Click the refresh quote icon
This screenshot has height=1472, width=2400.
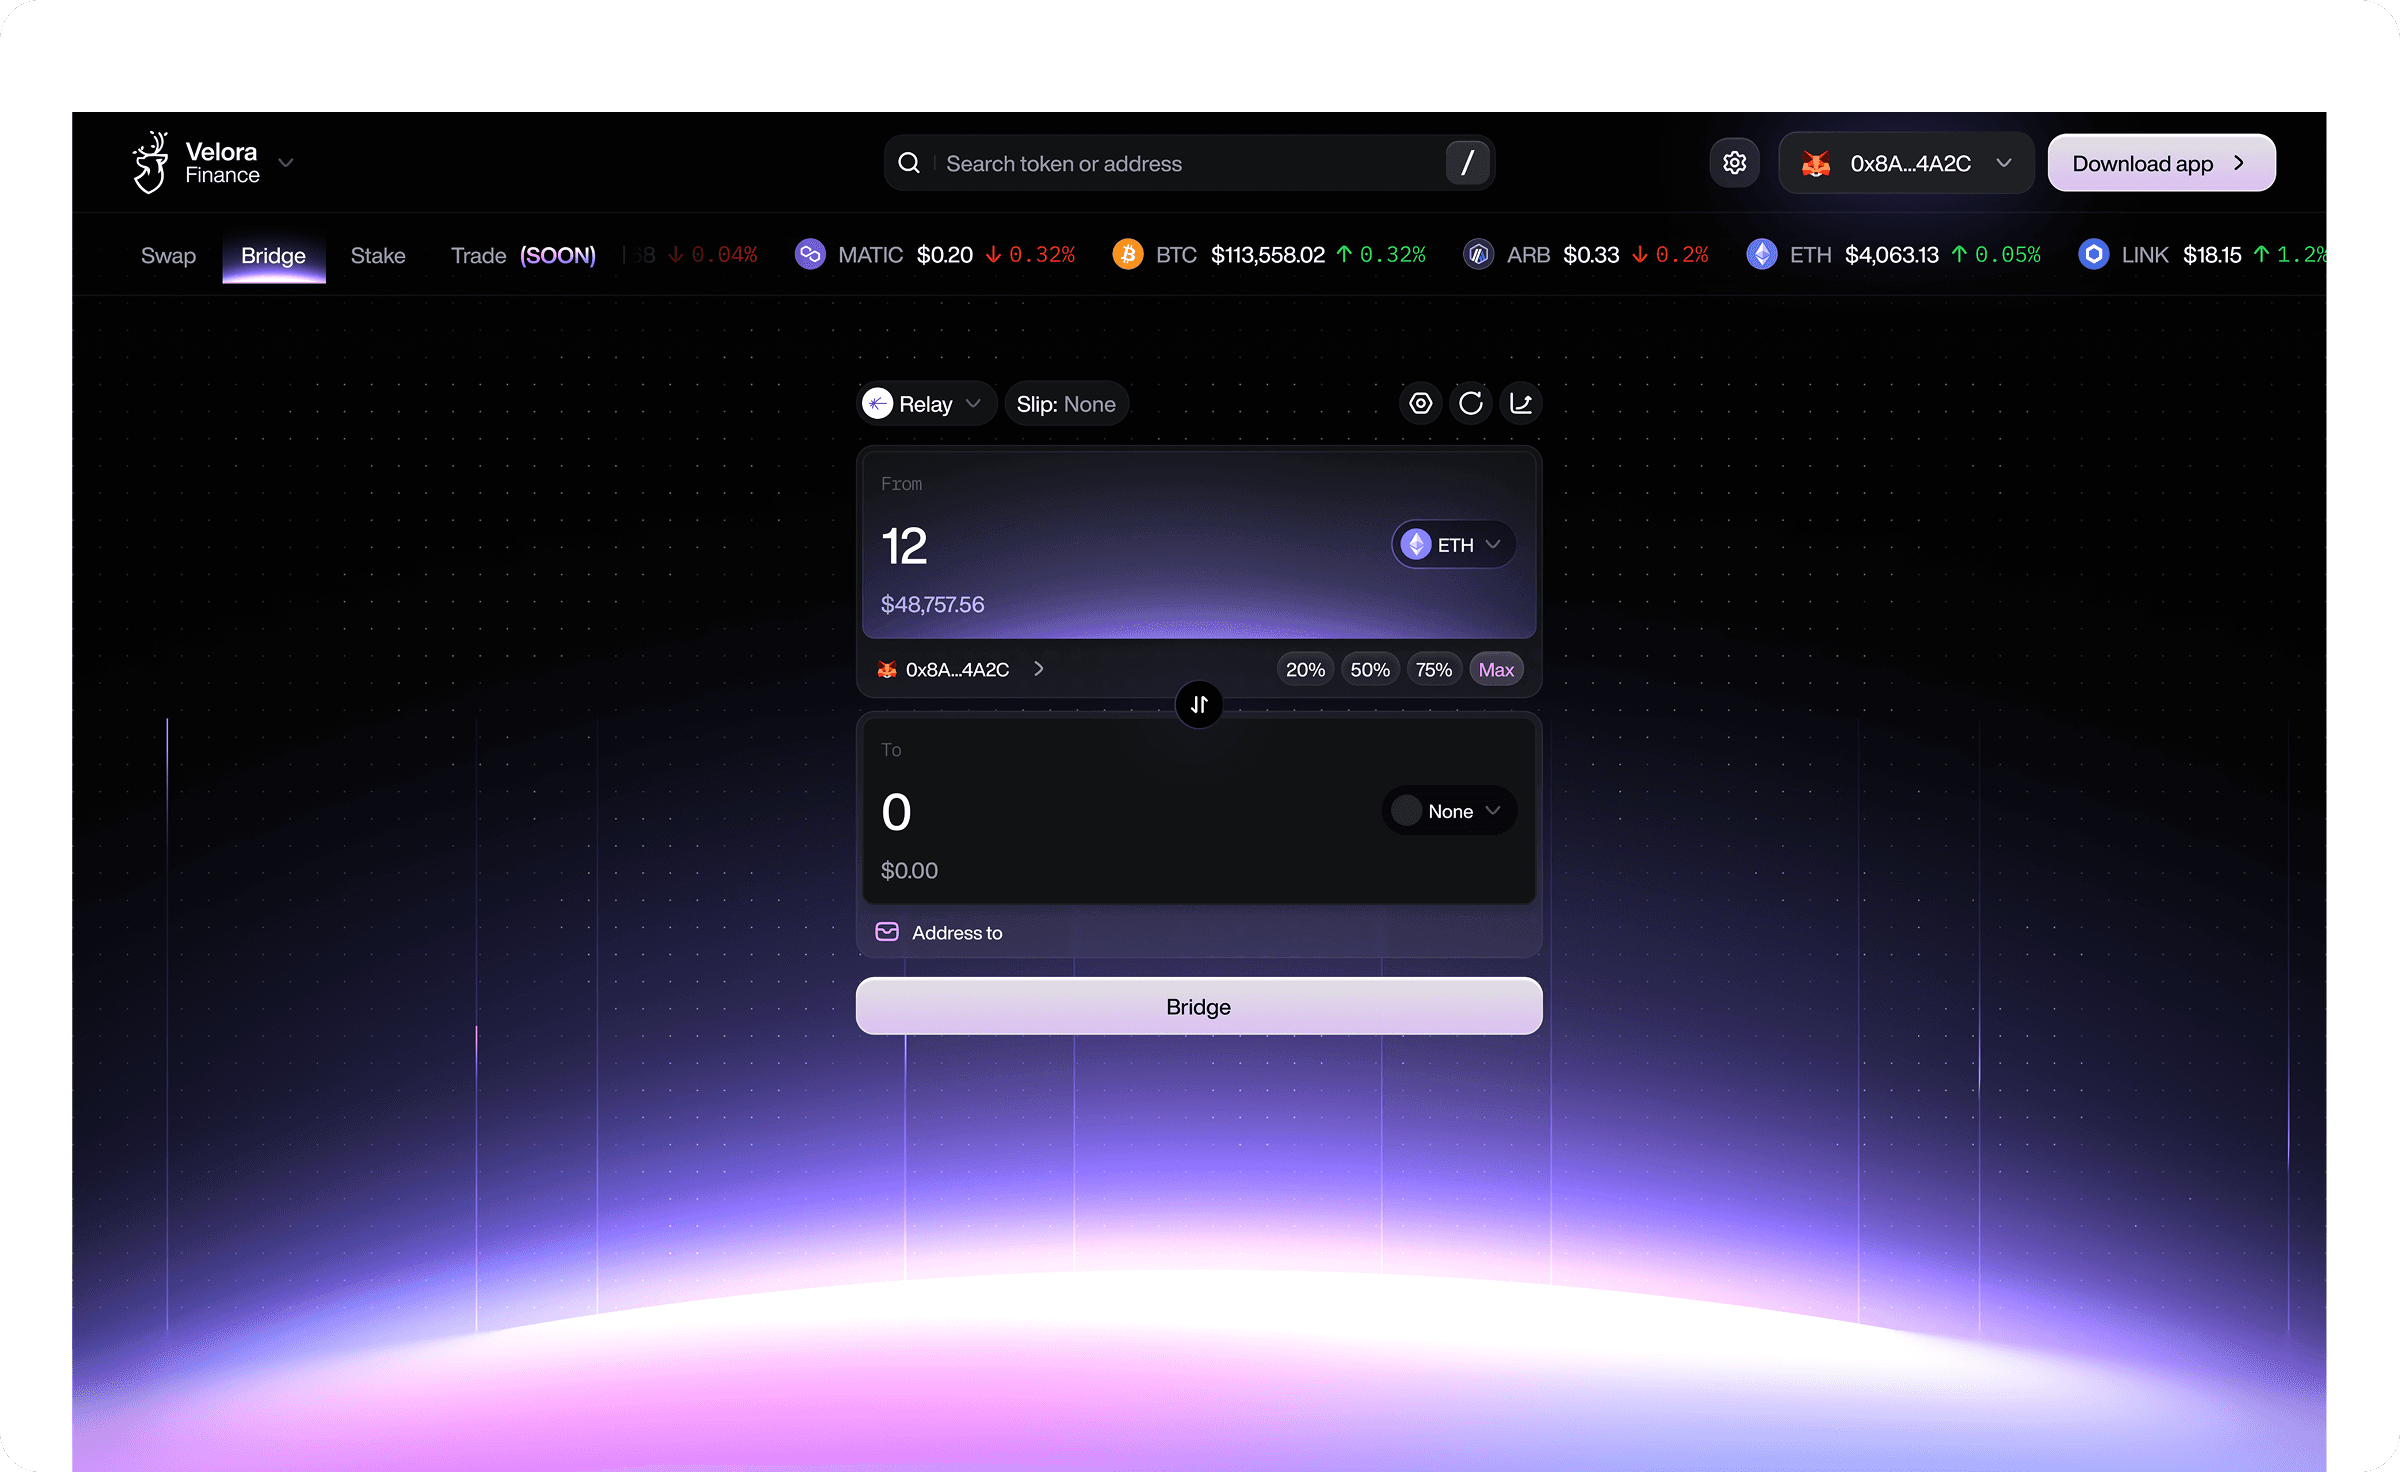click(1470, 403)
